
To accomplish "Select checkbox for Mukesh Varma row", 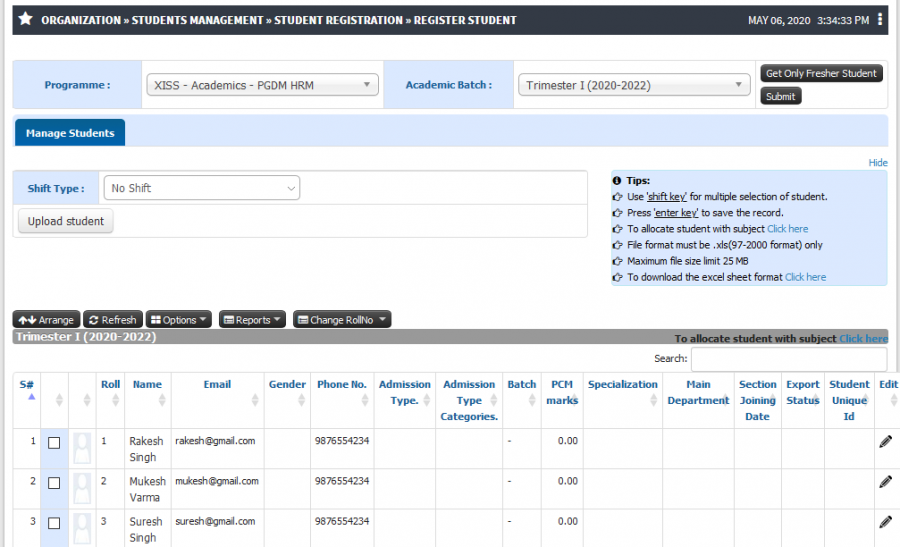I will 54,483.
